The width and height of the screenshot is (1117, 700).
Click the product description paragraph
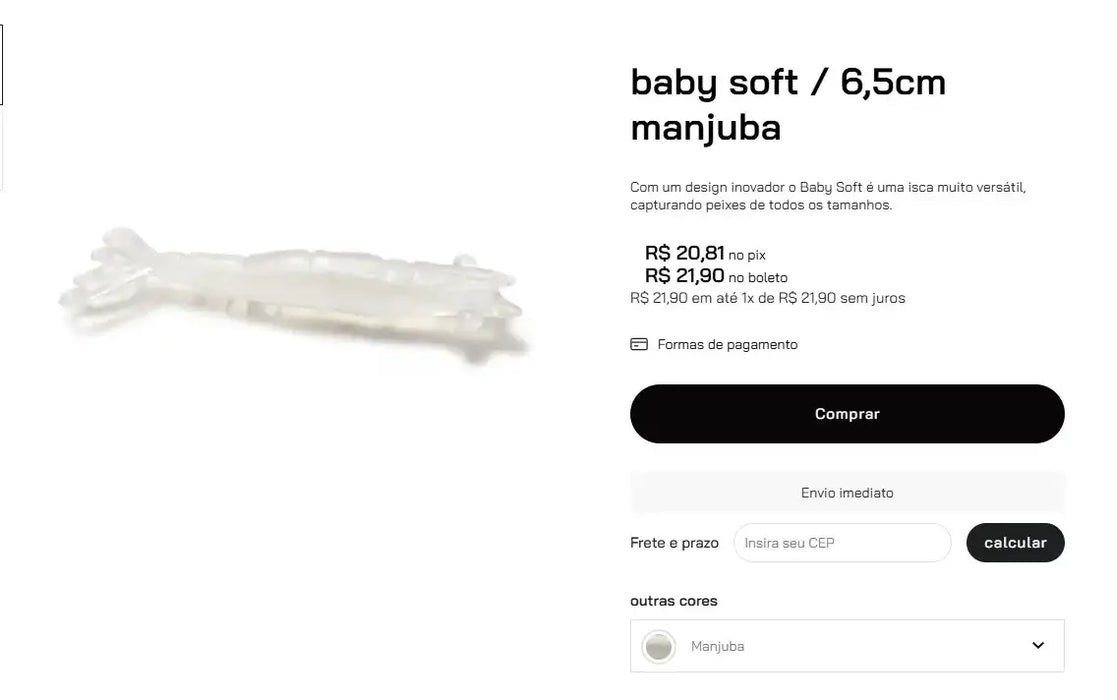(x=828, y=196)
